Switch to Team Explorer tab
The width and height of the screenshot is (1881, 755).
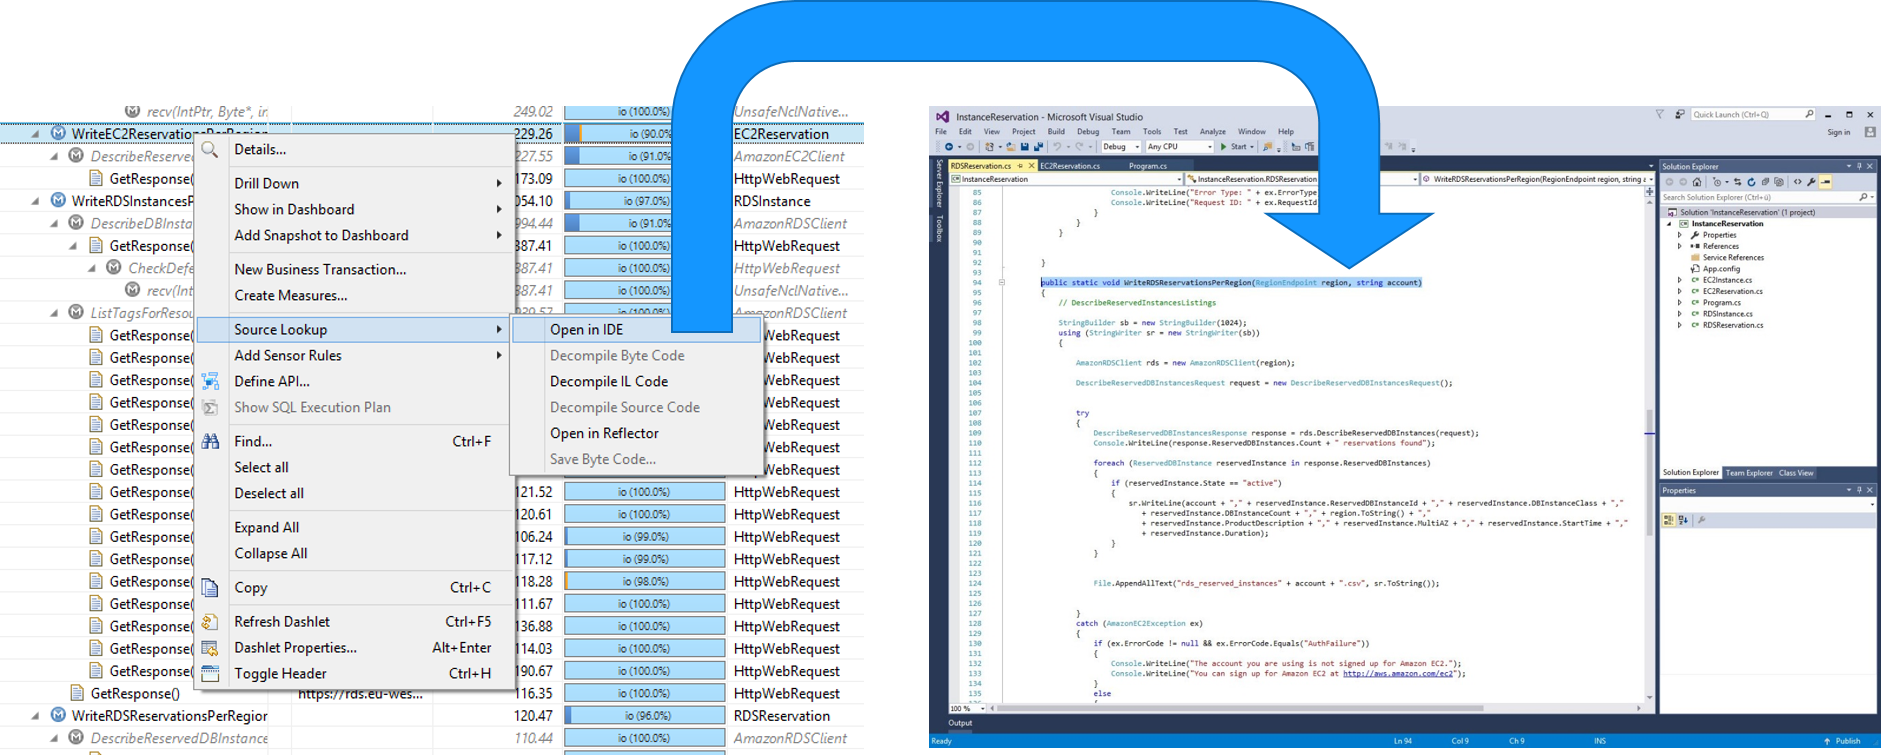(x=1749, y=473)
